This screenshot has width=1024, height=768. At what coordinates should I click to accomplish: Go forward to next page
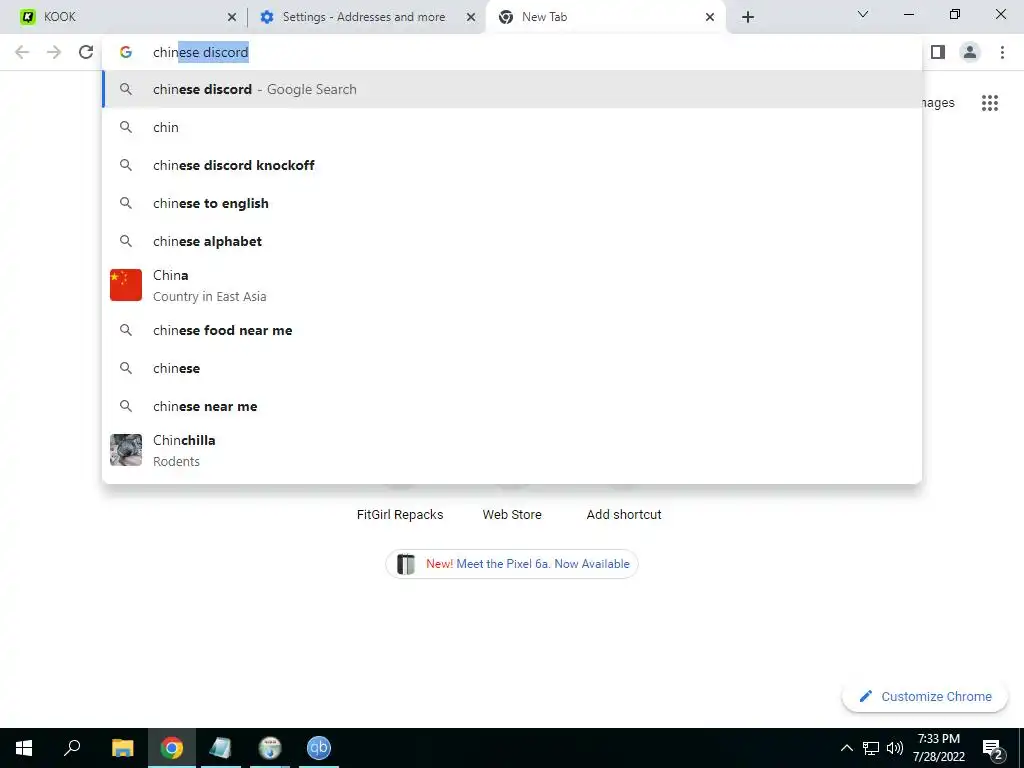tap(54, 52)
